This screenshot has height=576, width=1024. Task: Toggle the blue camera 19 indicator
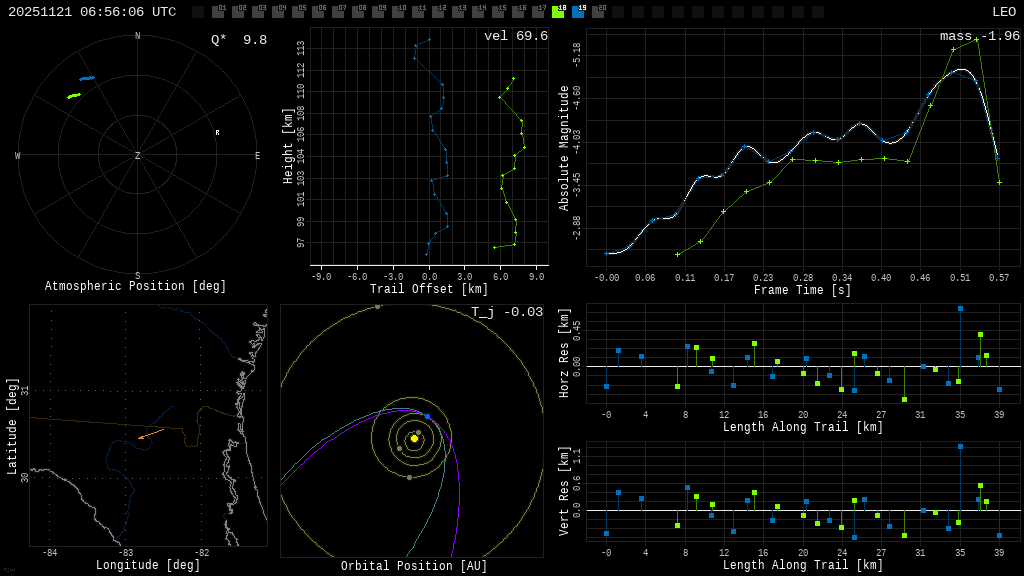click(577, 12)
